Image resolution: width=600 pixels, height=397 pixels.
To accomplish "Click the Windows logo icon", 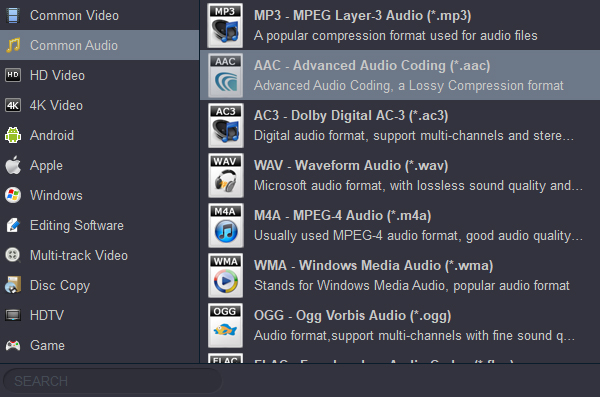I will pyautogui.click(x=13, y=195).
